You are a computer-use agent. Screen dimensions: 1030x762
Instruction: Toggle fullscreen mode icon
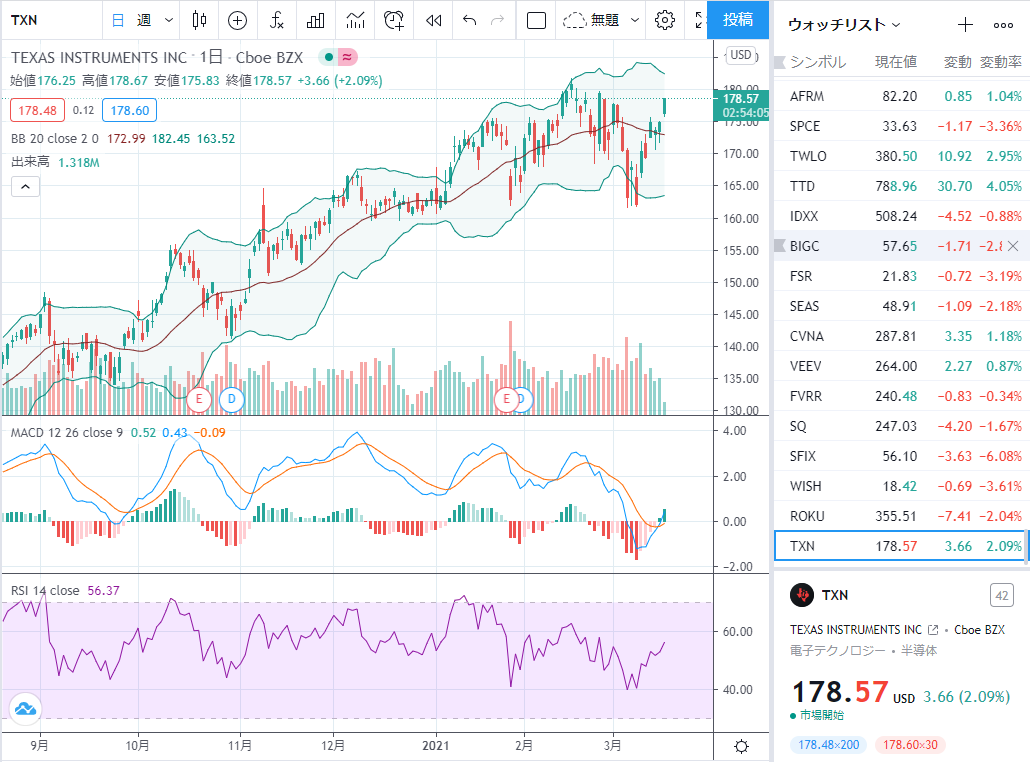coord(700,20)
